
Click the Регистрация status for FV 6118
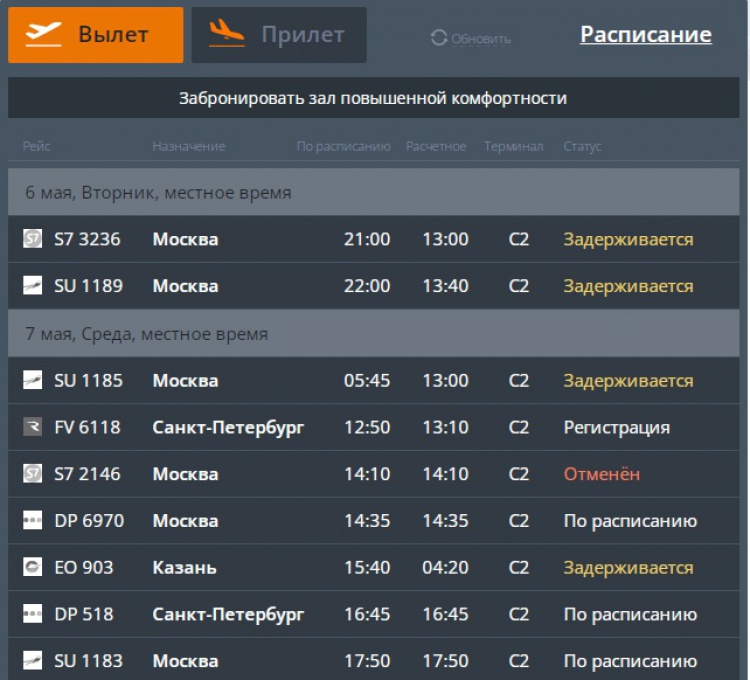click(x=616, y=427)
